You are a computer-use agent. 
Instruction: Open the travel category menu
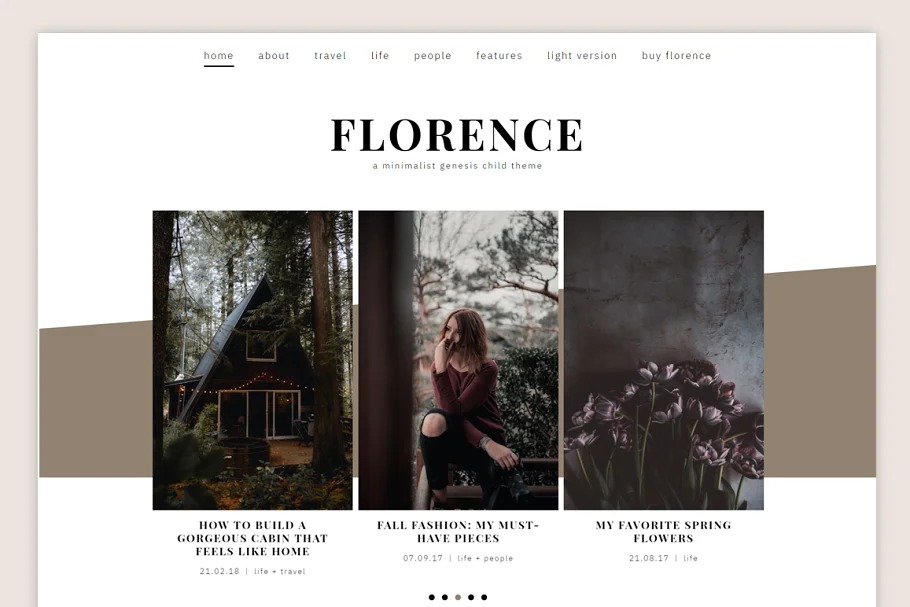pyautogui.click(x=330, y=56)
